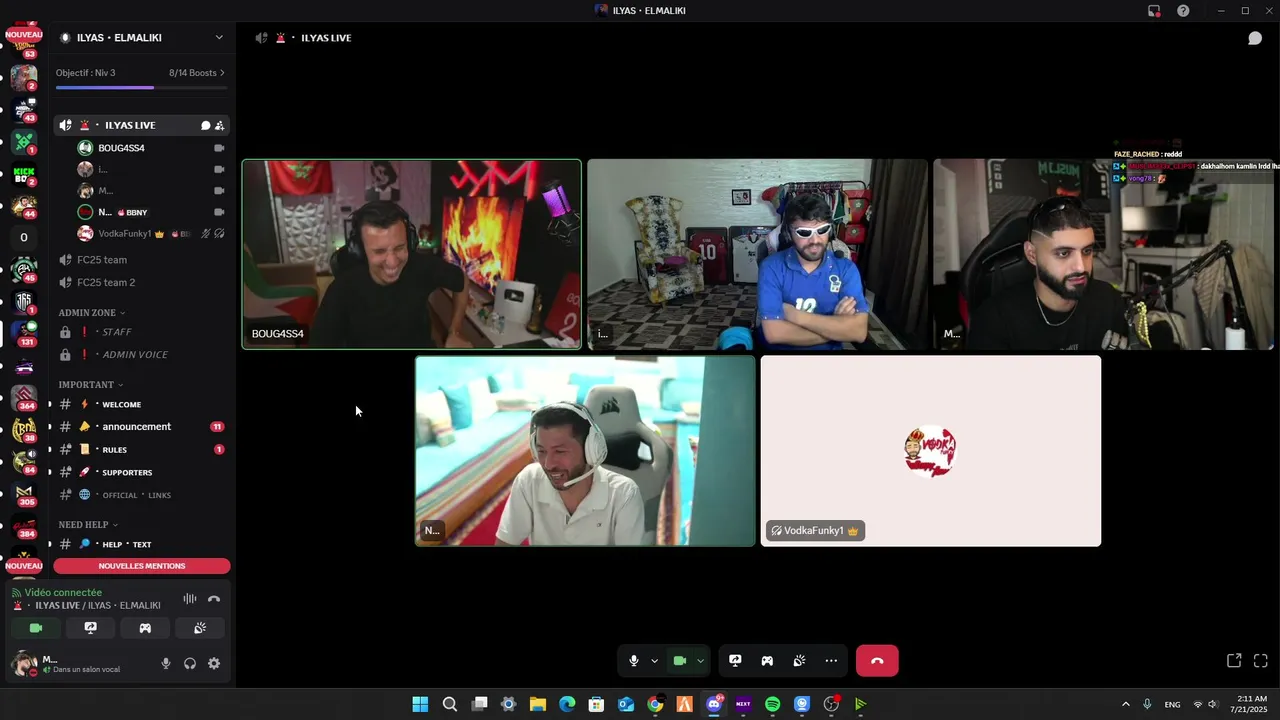The image size is (1280, 720).
Task: Show hidden icons in system tray
Action: (1125, 704)
